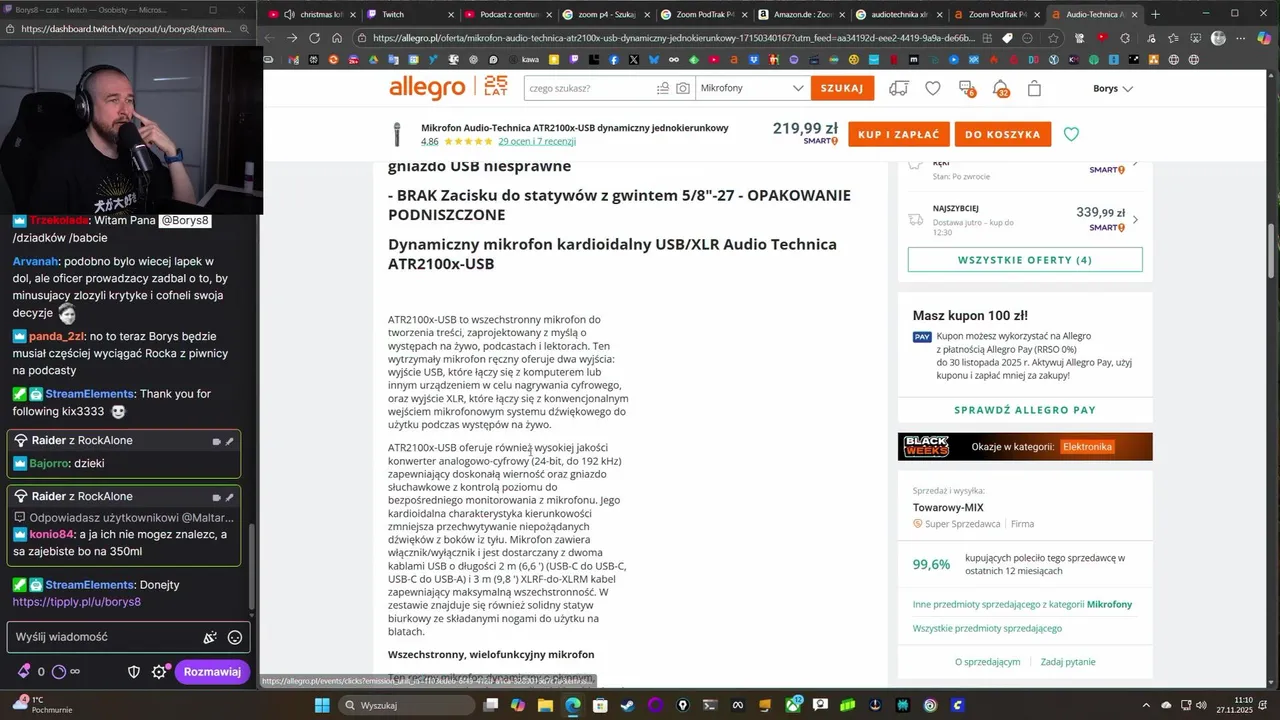Click KUP I ZAPŁAĆ button
Screen dimensions: 1280x720
pos(899,134)
